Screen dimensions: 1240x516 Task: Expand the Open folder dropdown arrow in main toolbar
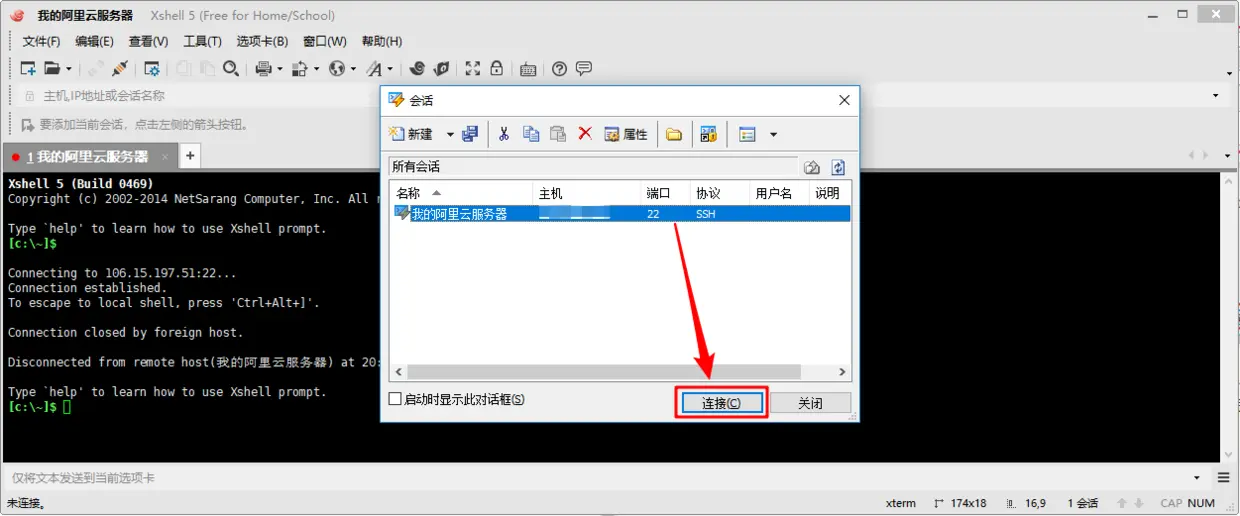(69, 69)
